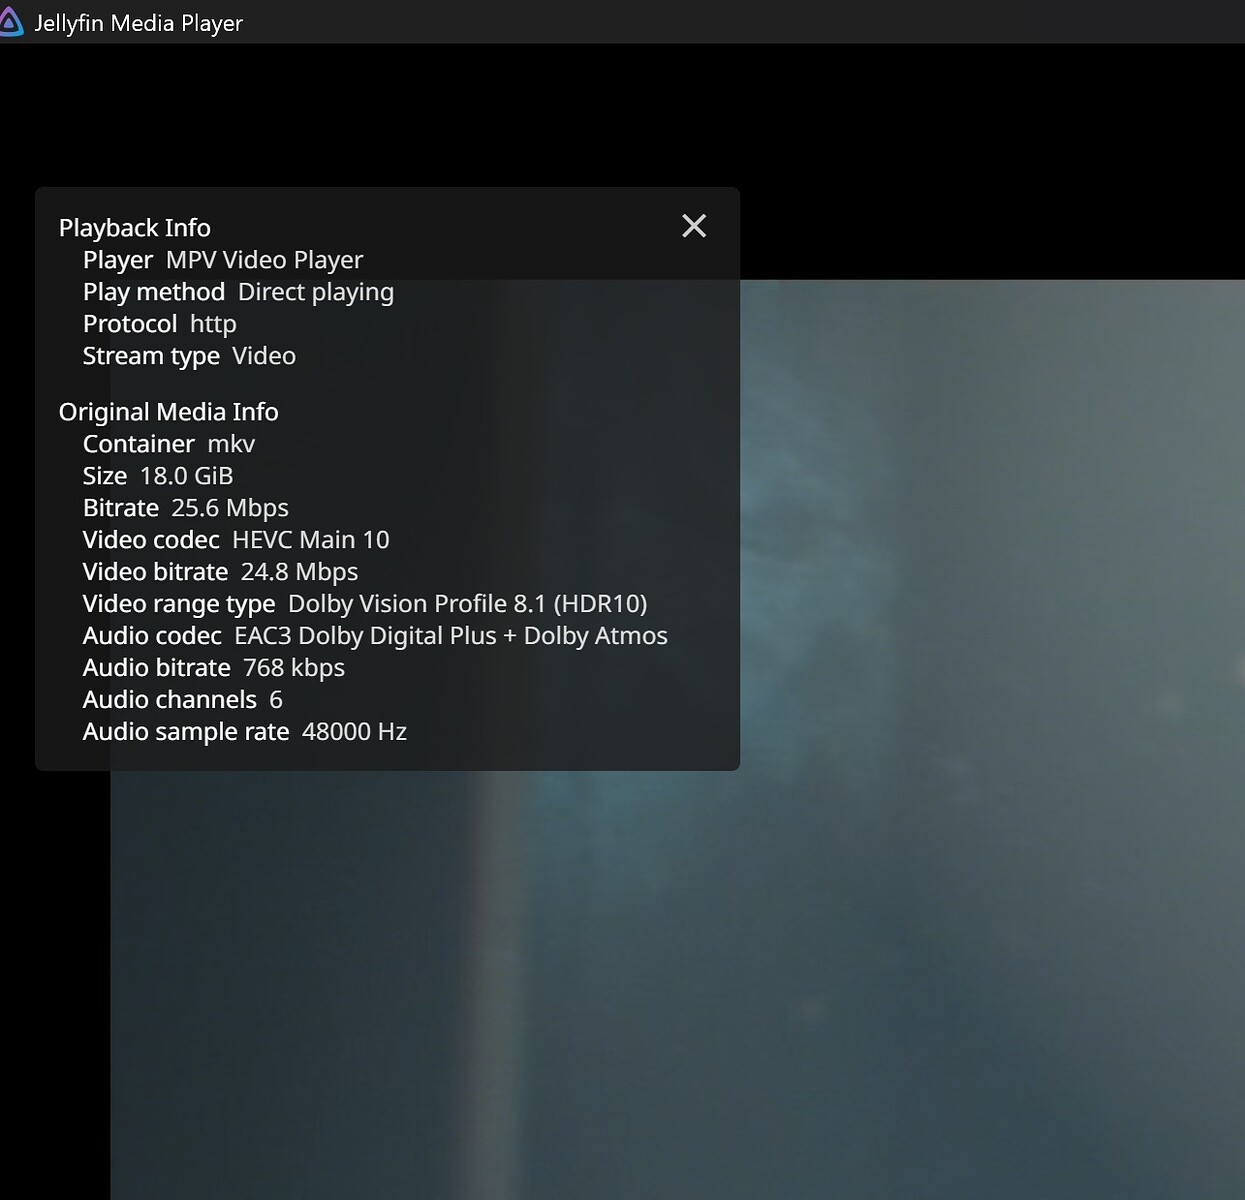
Task: Click the 'HEVC Main 10' video codec
Action: click(311, 540)
